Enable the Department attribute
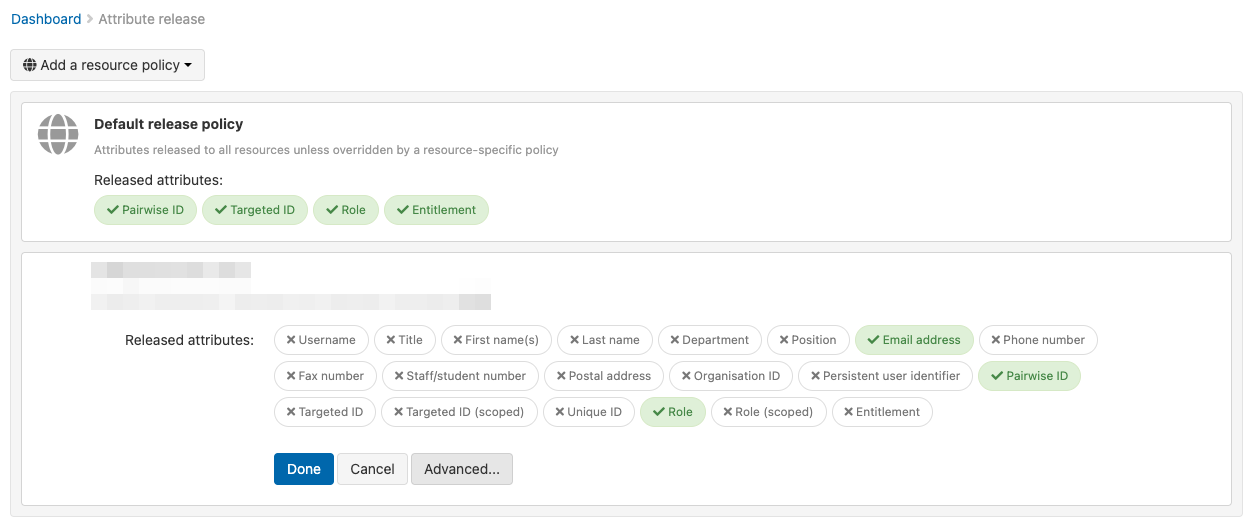Viewport: 1257px width, 530px height. coord(709,340)
